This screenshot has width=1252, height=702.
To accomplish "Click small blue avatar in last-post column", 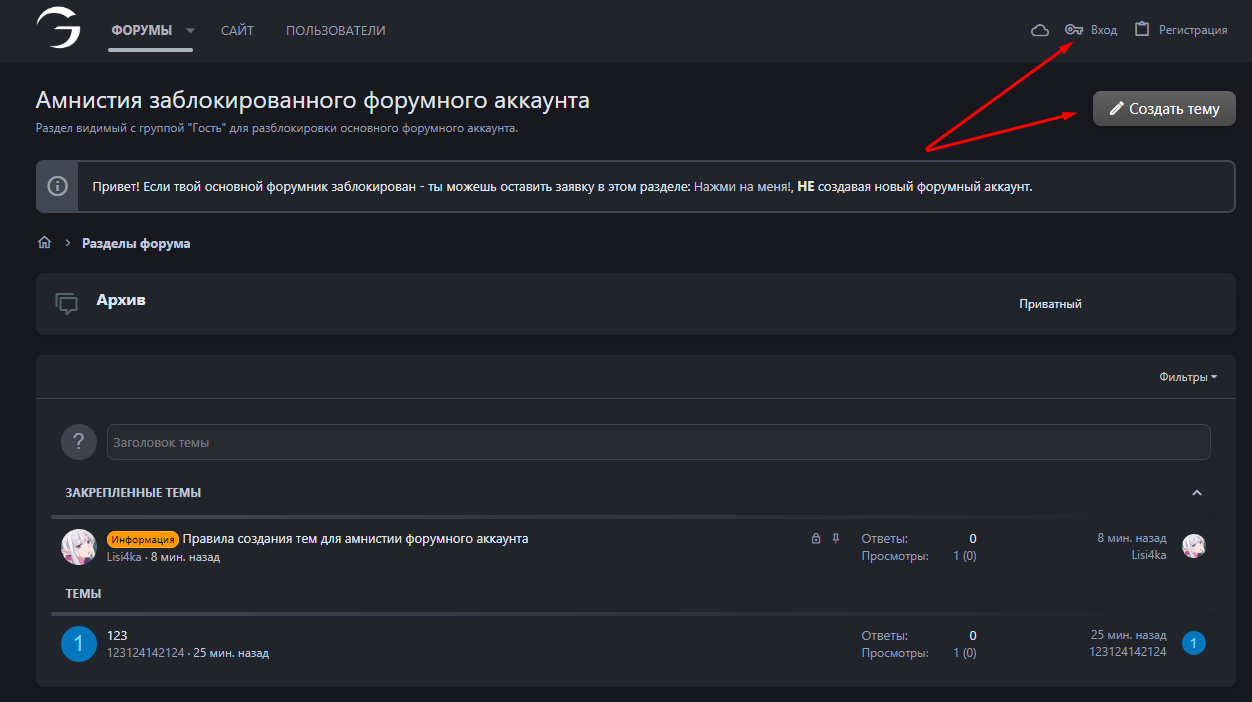I will [x=1194, y=643].
